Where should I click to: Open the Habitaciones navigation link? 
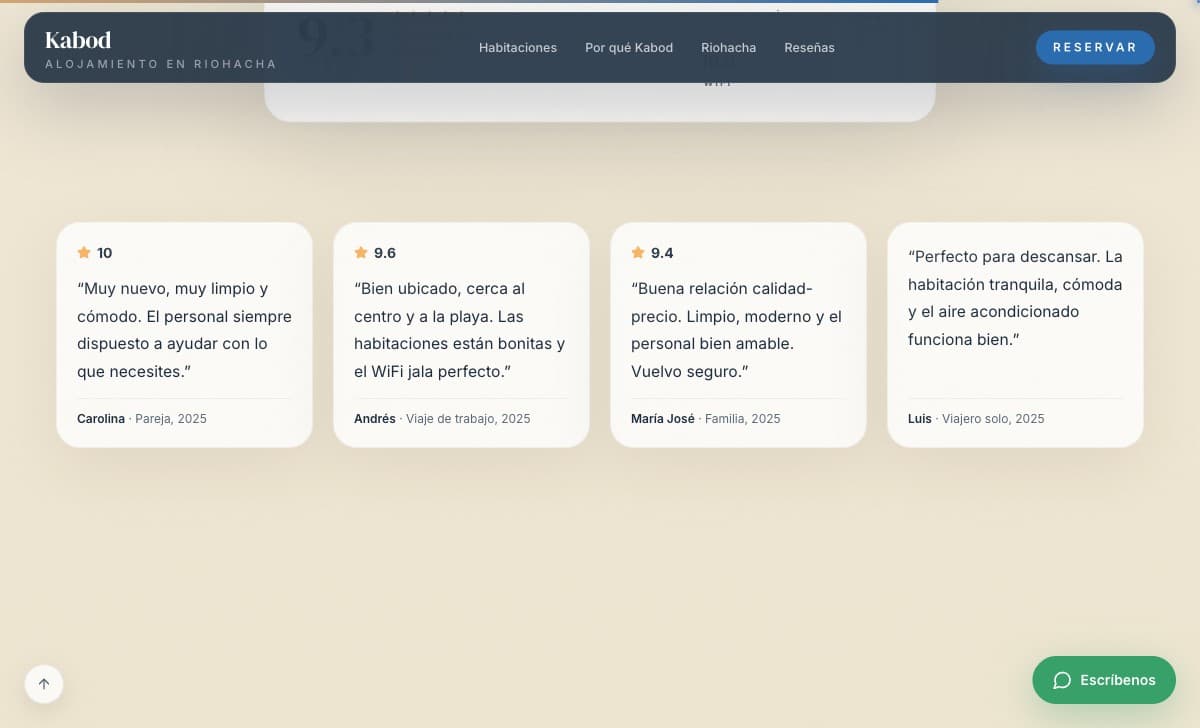tap(518, 48)
